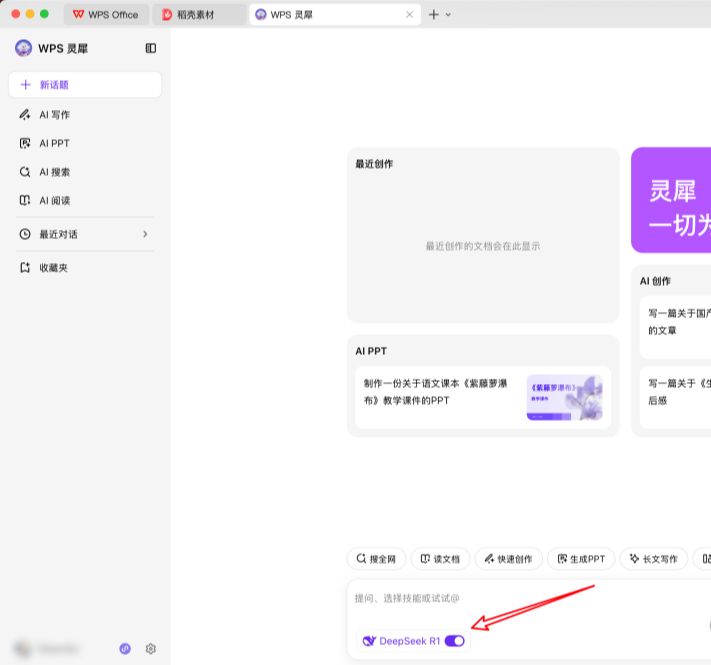Close the WPS 灵犀 tab
711x665 pixels.
[x=409, y=15]
